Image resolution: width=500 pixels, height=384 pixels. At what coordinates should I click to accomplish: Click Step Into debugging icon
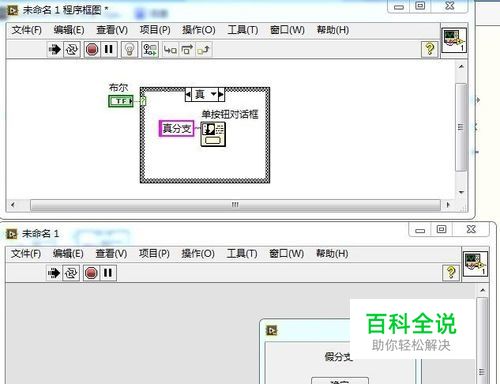170,50
